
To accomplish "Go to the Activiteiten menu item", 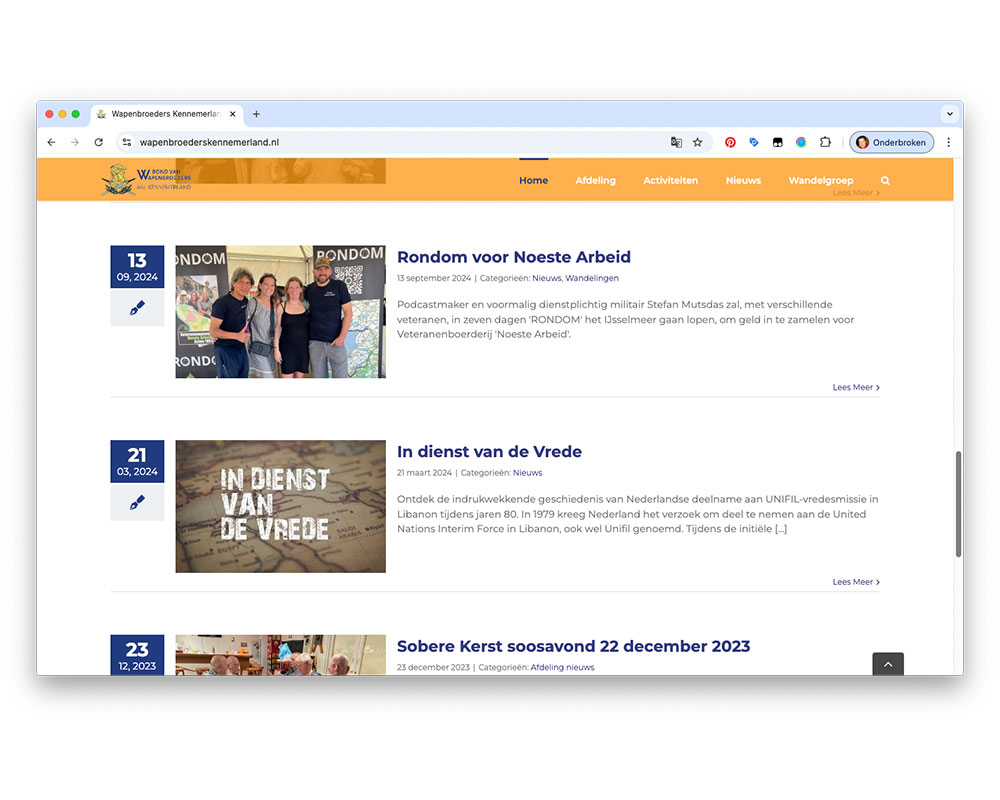I will pos(670,181).
